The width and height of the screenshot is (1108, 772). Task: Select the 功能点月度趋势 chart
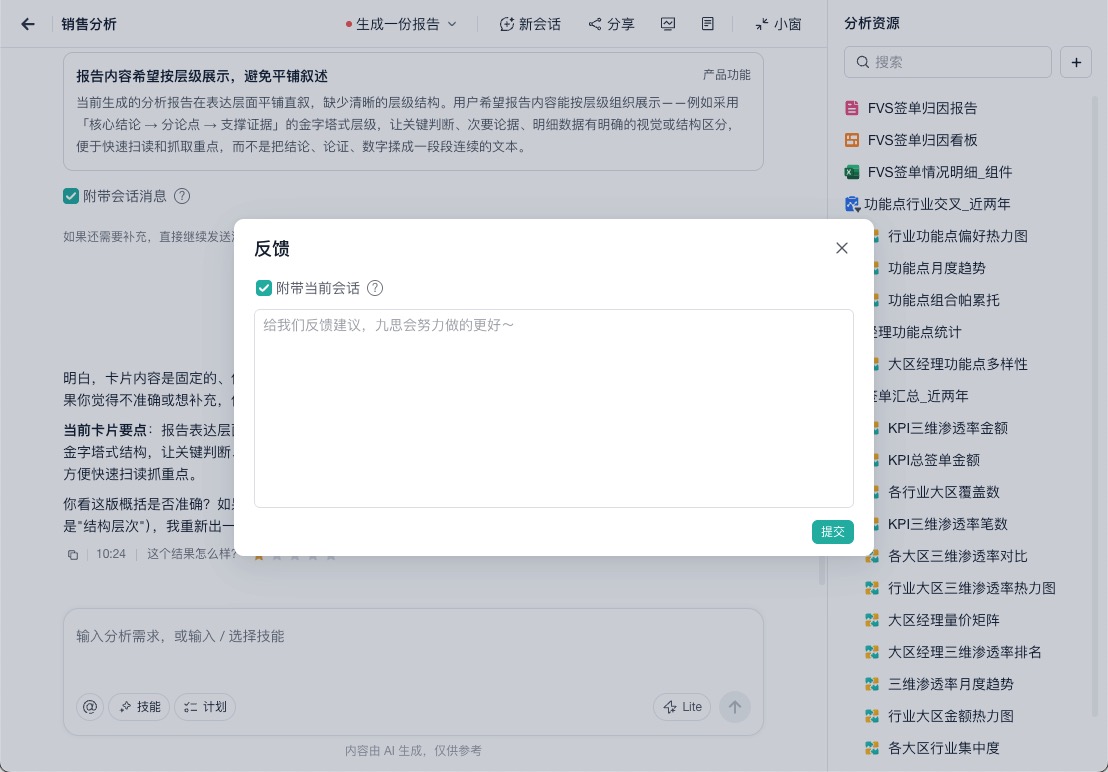936,268
